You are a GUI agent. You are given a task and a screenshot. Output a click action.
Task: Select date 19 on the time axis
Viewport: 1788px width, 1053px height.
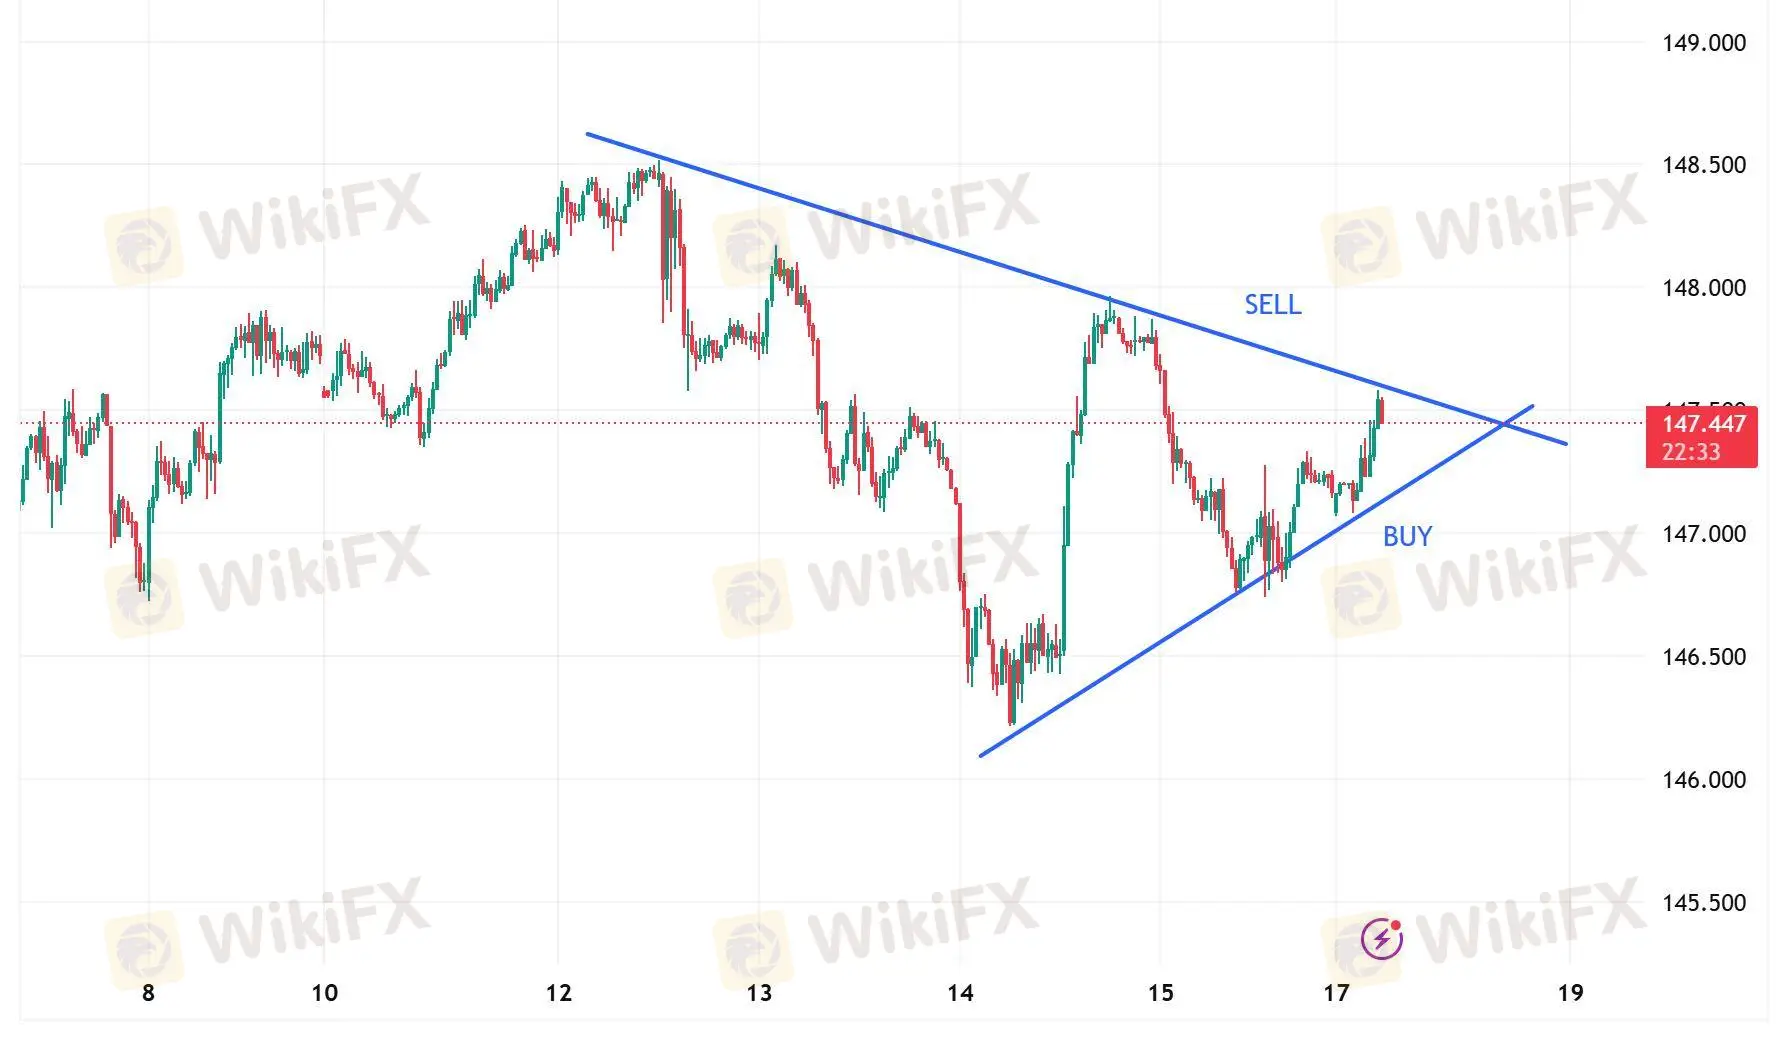(x=1571, y=993)
